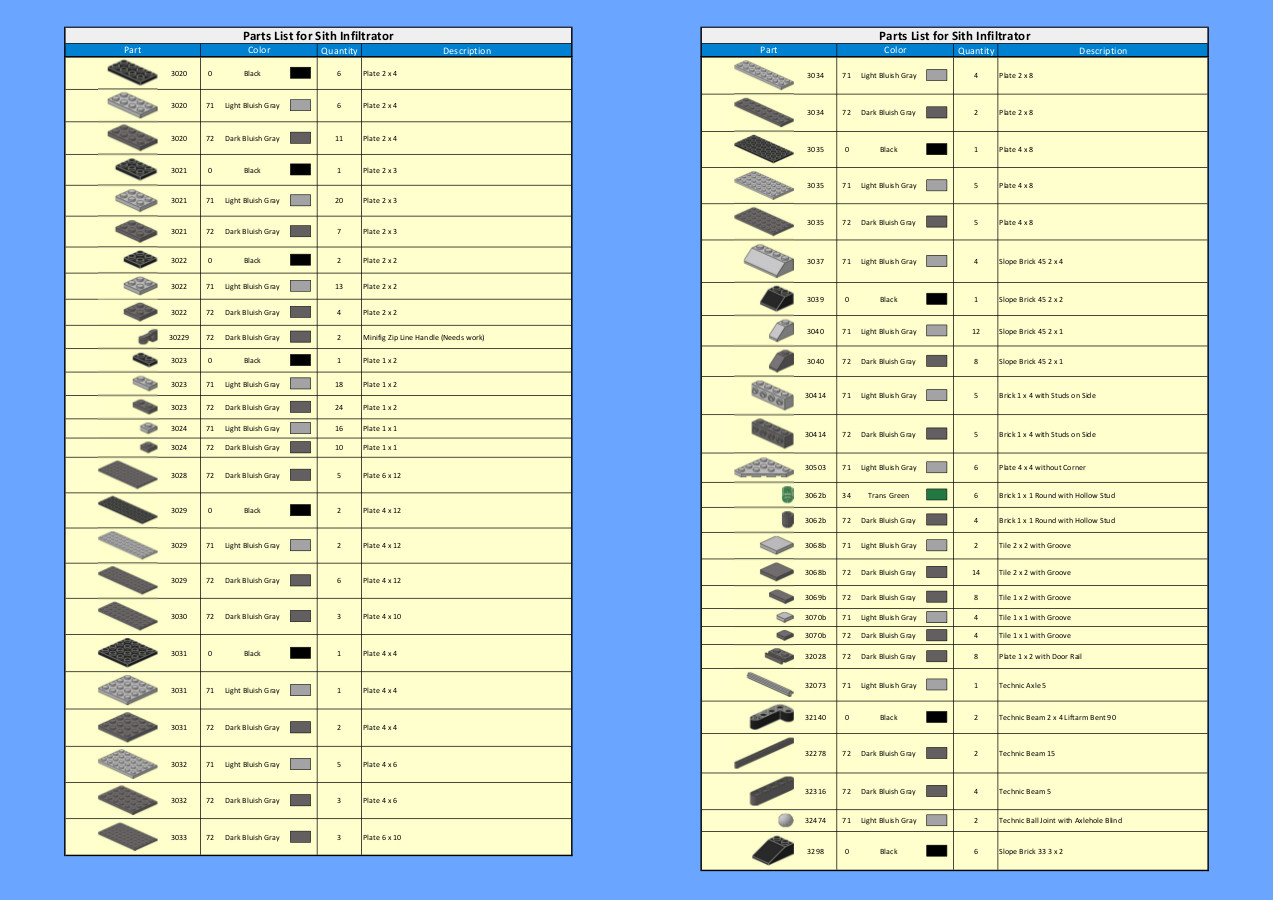The height and width of the screenshot is (900, 1273).
Task: Click part number '32278'
Action: (x=815, y=753)
